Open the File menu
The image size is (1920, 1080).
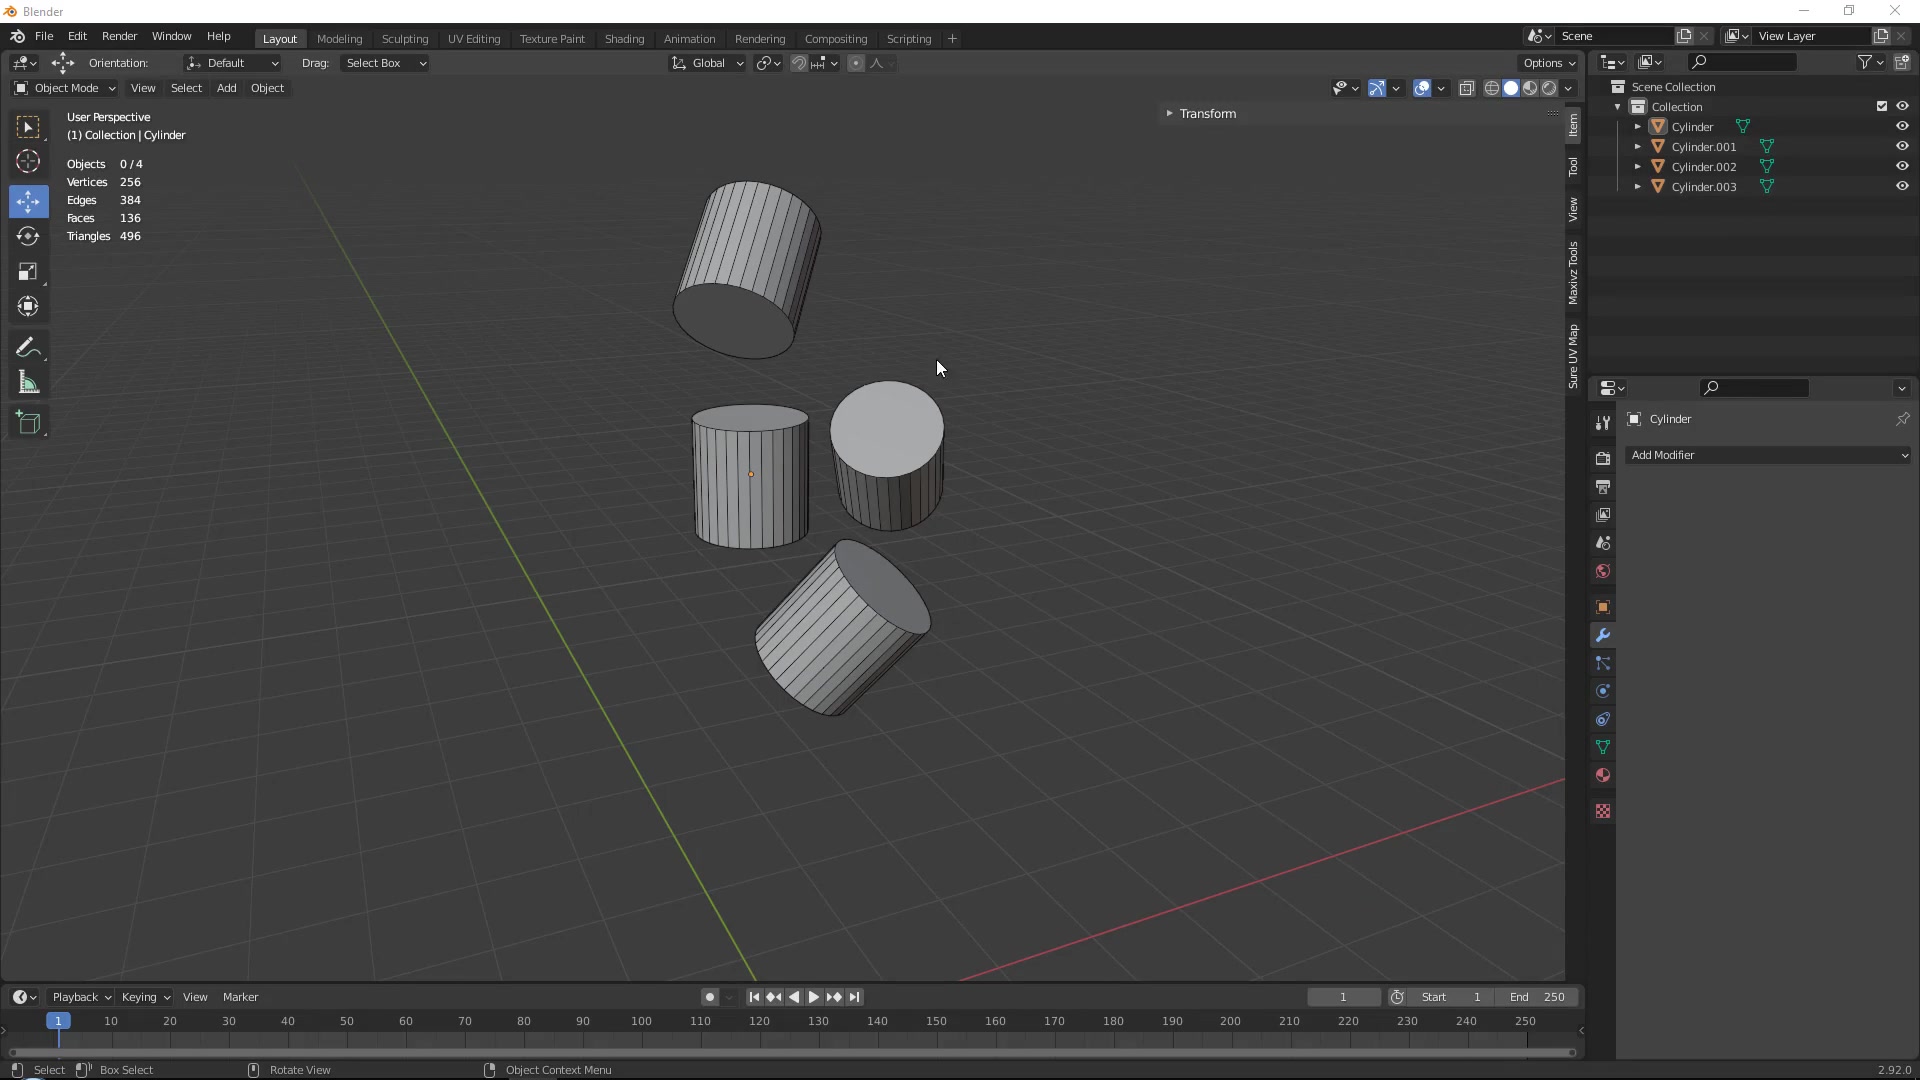pos(44,36)
